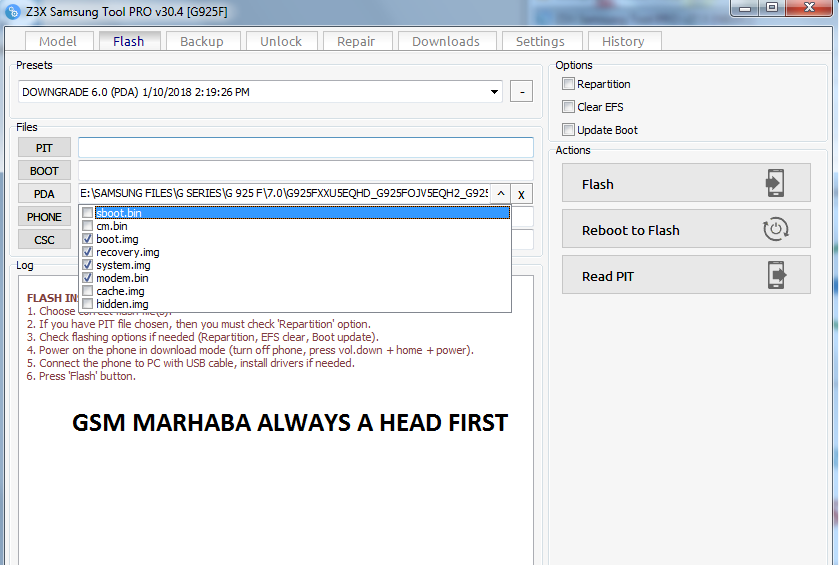Maximize the Z3X window
Image resolution: width=839 pixels, height=565 pixels.
[x=772, y=8]
